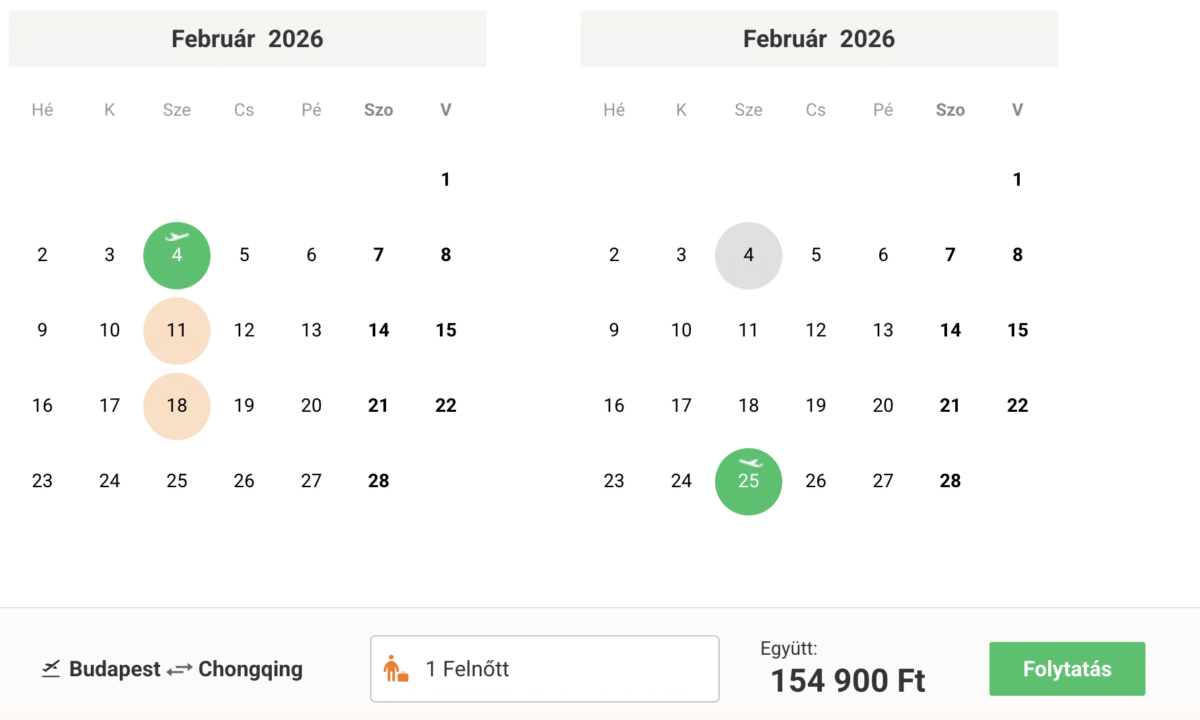Click the round-trip arrows between Budapest and Chongqing
The height and width of the screenshot is (720, 1200).
coord(180,670)
